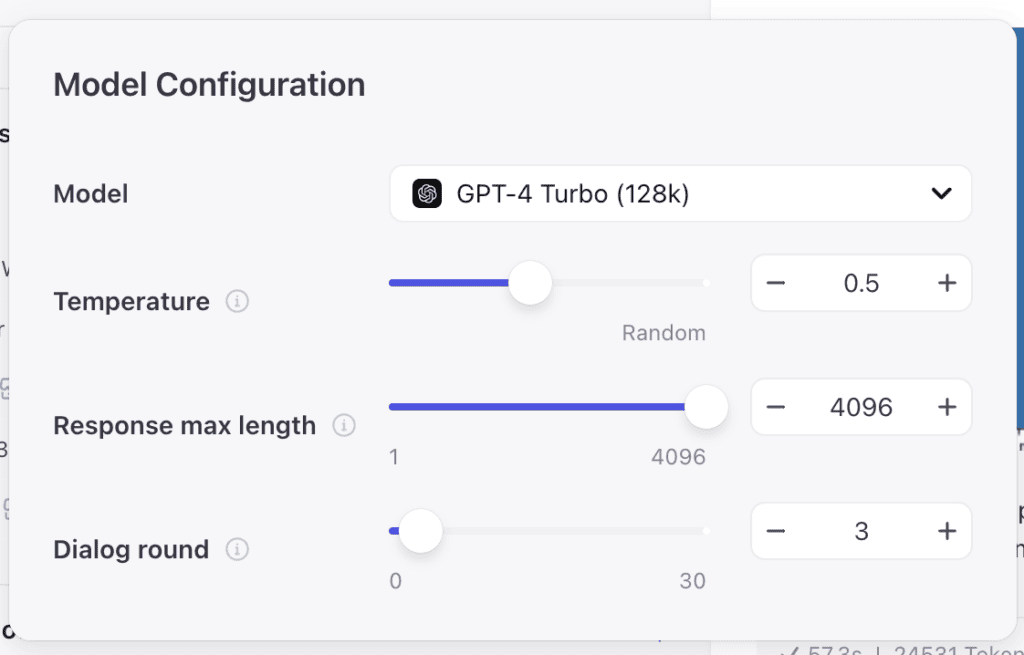Viewport: 1024px width, 655px height.
Task: Click the right end of the Dialog round track
Action: click(x=704, y=531)
